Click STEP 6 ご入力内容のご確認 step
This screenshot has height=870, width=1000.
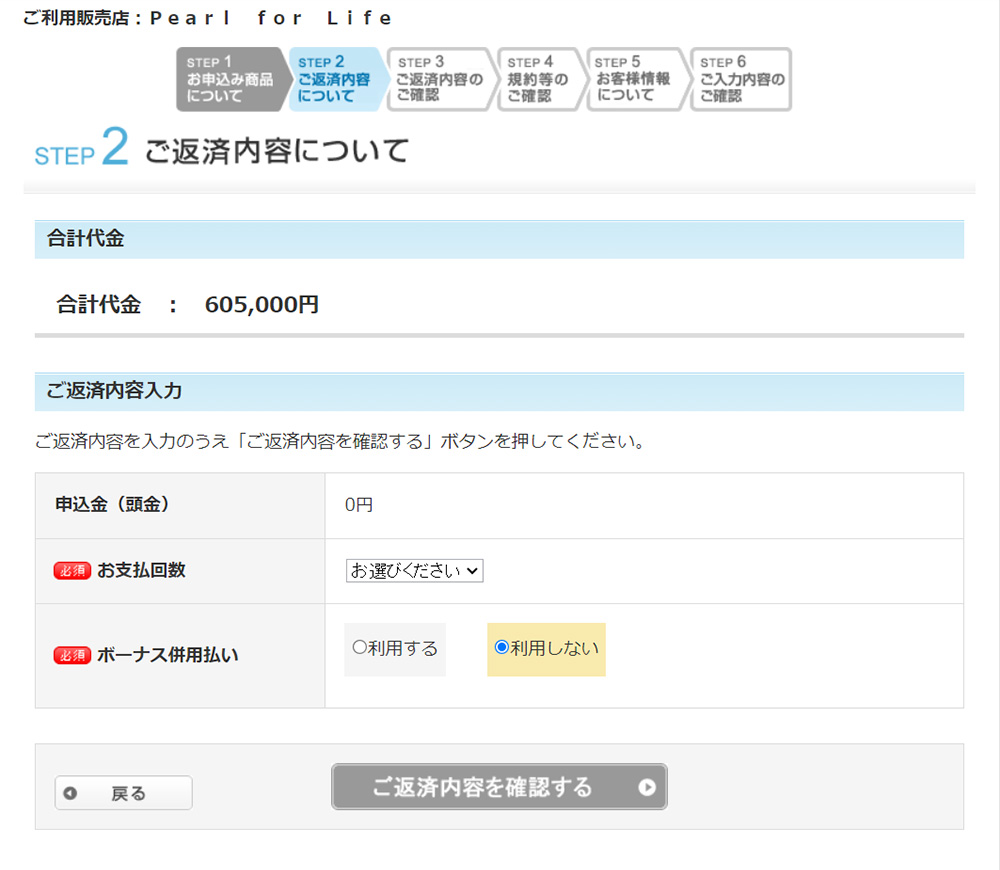740,79
